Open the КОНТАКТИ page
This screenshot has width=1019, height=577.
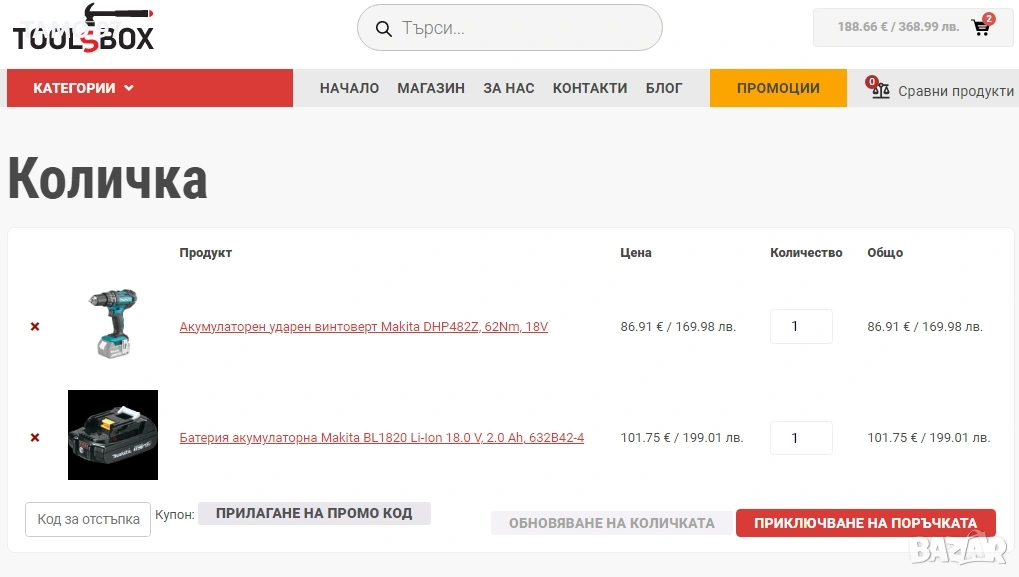[x=590, y=88]
